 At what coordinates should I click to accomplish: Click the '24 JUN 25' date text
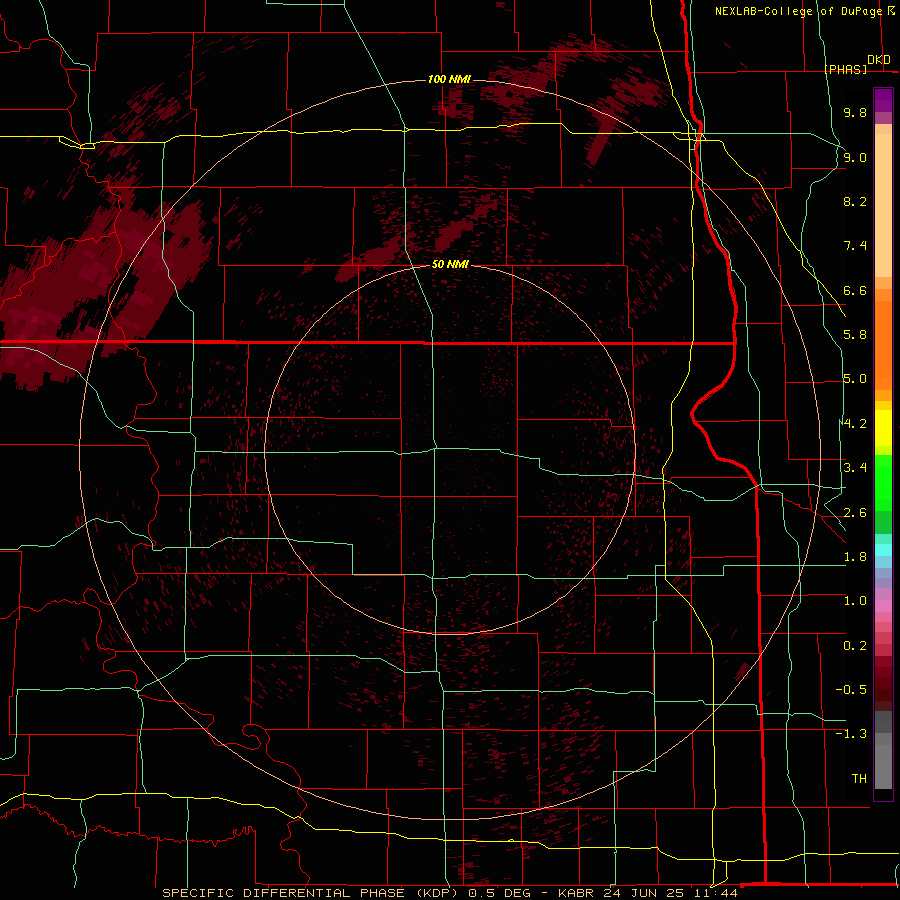(x=641, y=893)
